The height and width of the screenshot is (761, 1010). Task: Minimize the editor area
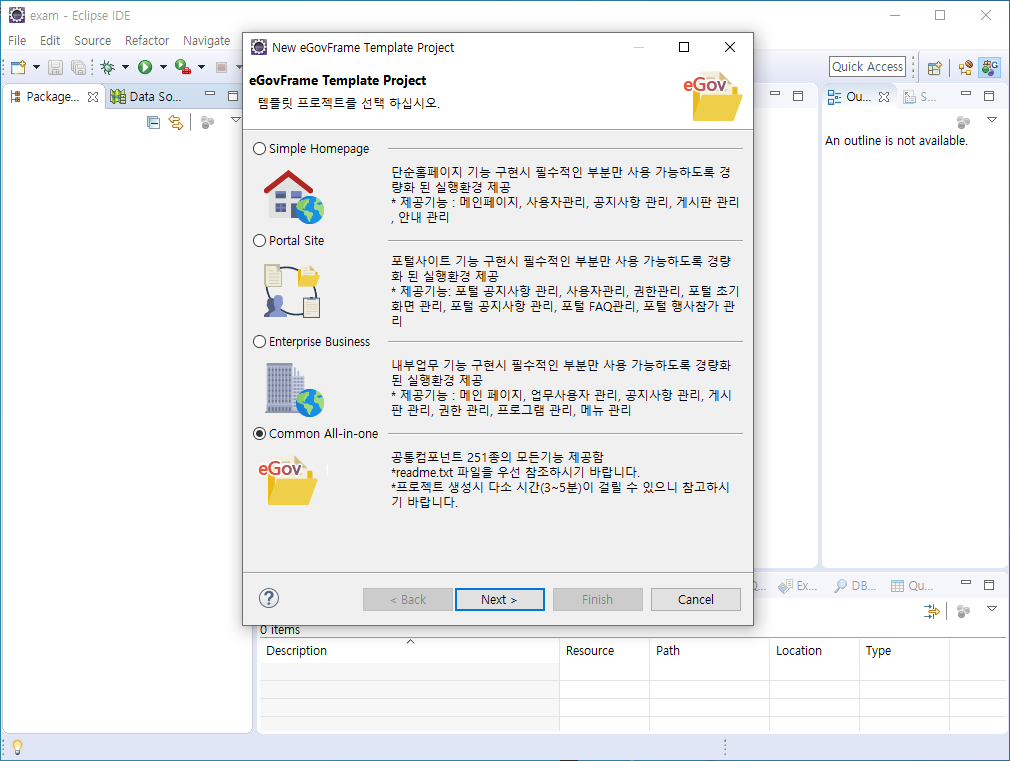pos(775,94)
